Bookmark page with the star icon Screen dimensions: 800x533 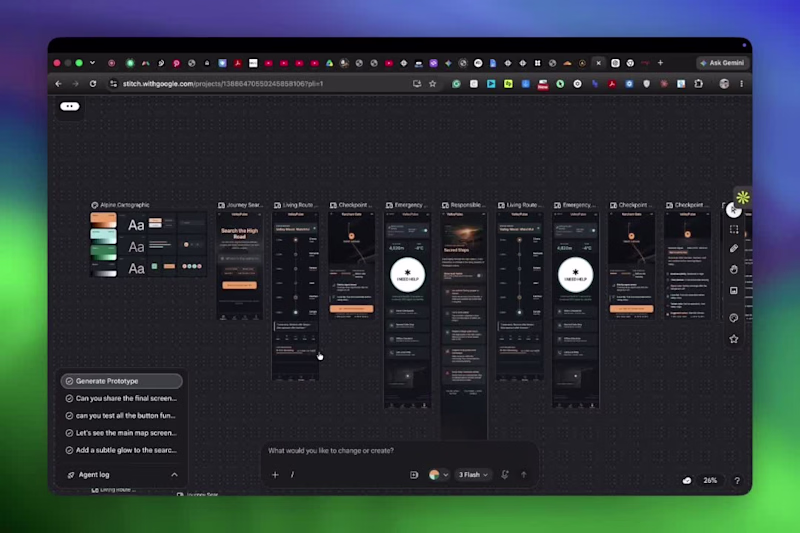point(433,84)
